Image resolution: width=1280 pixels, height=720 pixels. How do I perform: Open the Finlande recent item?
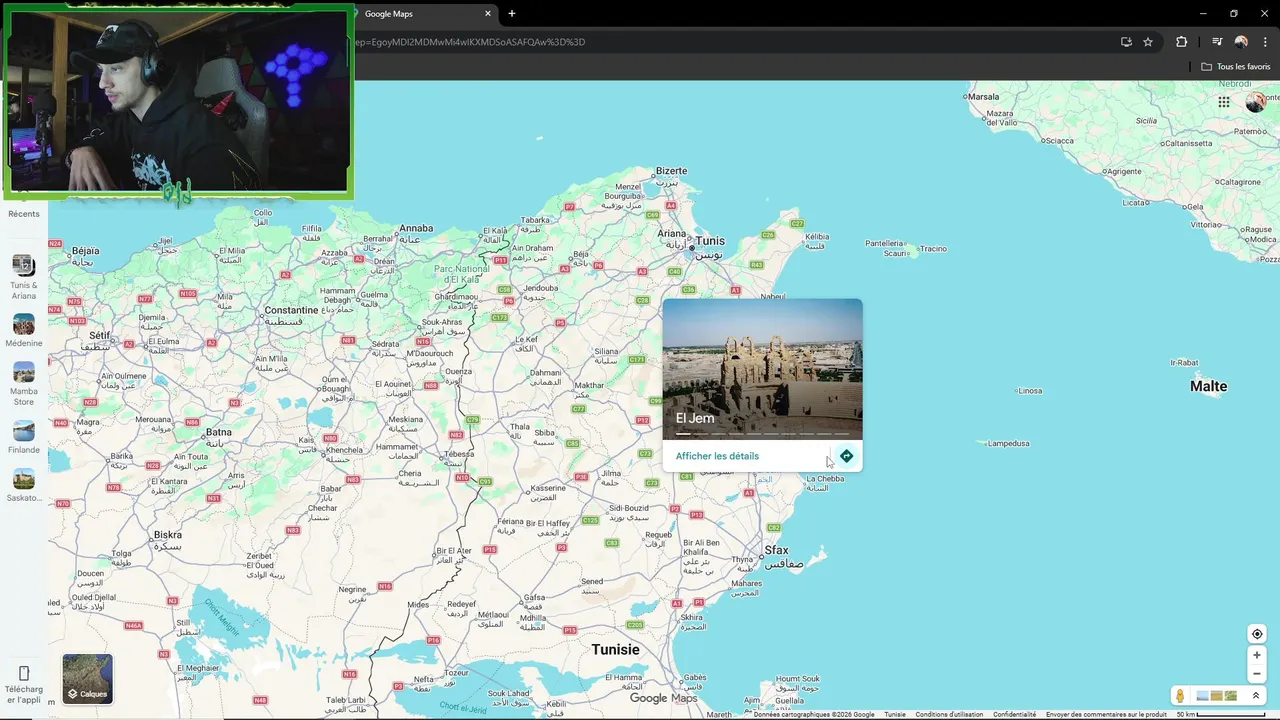pyautogui.click(x=24, y=438)
